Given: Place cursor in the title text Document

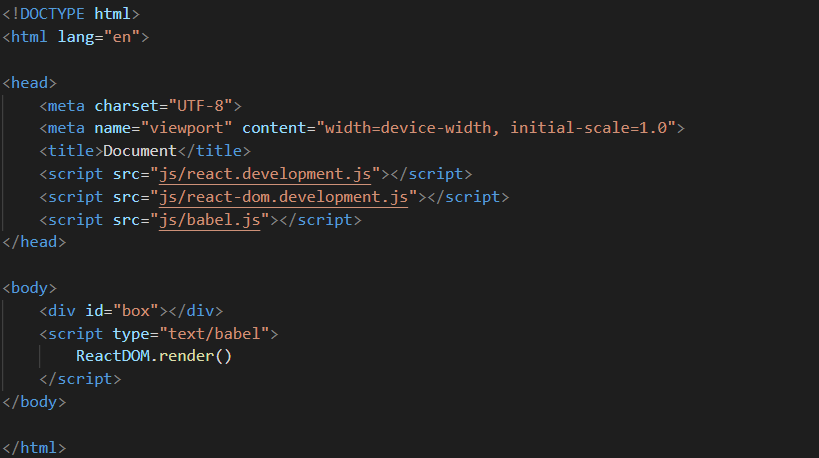Looking at the screenshot, I should pyautogui.click(x=140, y=151).
